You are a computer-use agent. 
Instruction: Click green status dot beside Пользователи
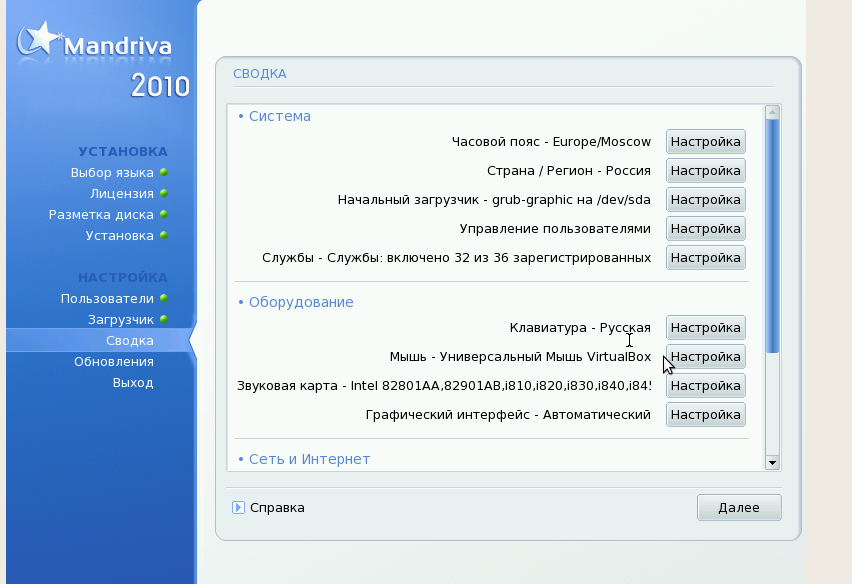point(164,298)
